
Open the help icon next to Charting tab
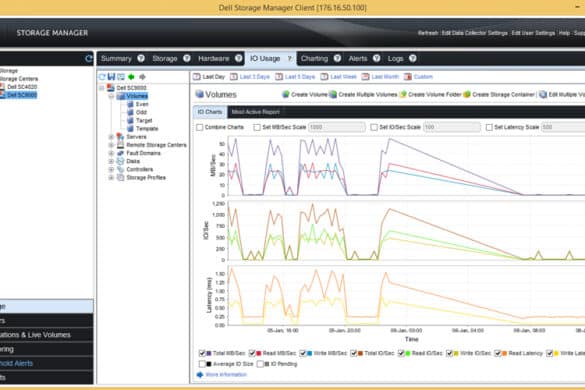coord(337,58)
